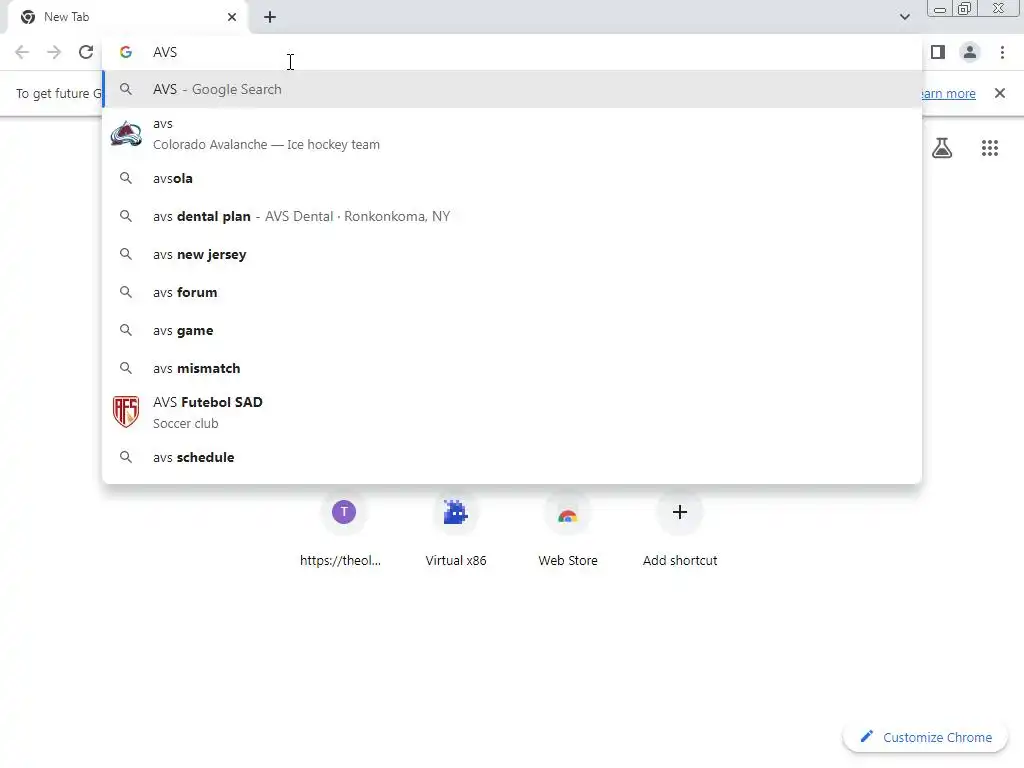Open the Google apps grid
Image resolution: width=1024 pixels, height=768 pixels.
[990, 148]
